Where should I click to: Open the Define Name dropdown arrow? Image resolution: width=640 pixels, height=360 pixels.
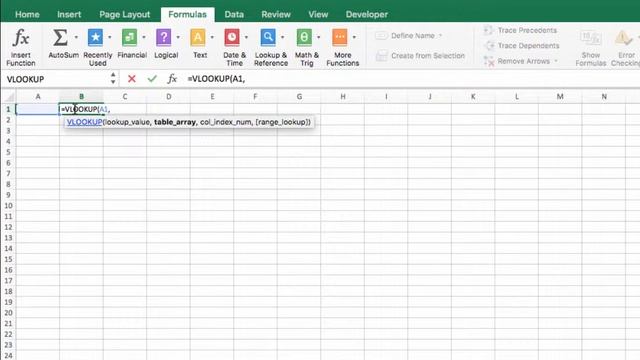coord(440,36)
